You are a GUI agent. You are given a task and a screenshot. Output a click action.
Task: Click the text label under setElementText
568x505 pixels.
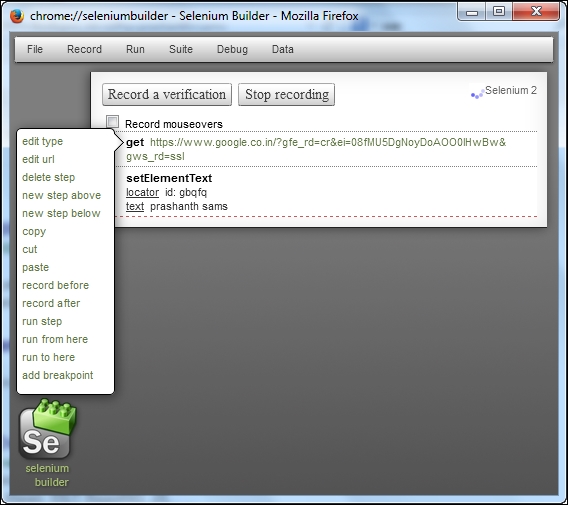tap(135, 206)
